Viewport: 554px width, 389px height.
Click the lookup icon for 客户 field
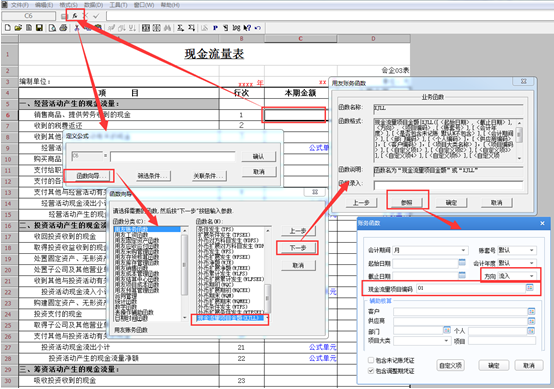[531, 311]
